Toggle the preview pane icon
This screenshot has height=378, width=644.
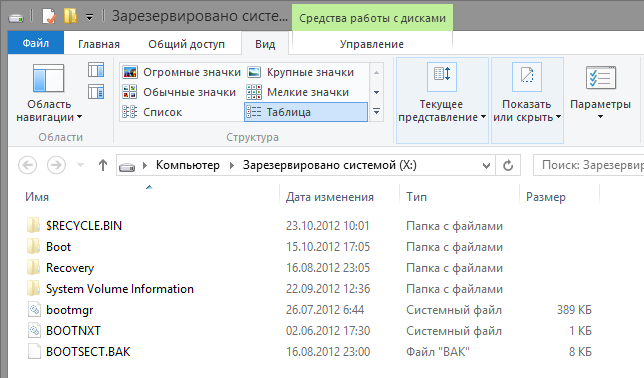coord(96,70)
